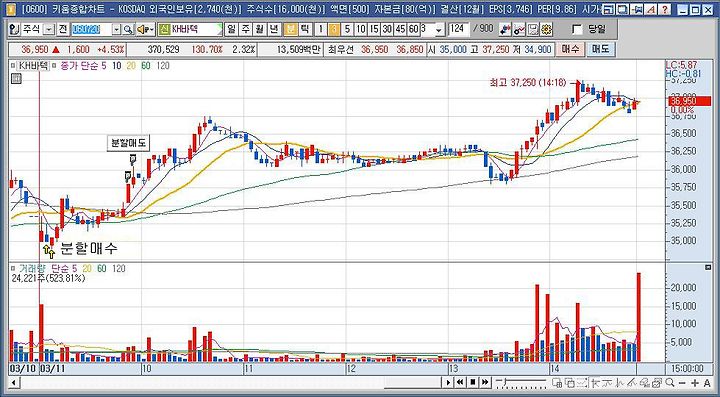Click the play button on the bottom bar

click(449, 382)
